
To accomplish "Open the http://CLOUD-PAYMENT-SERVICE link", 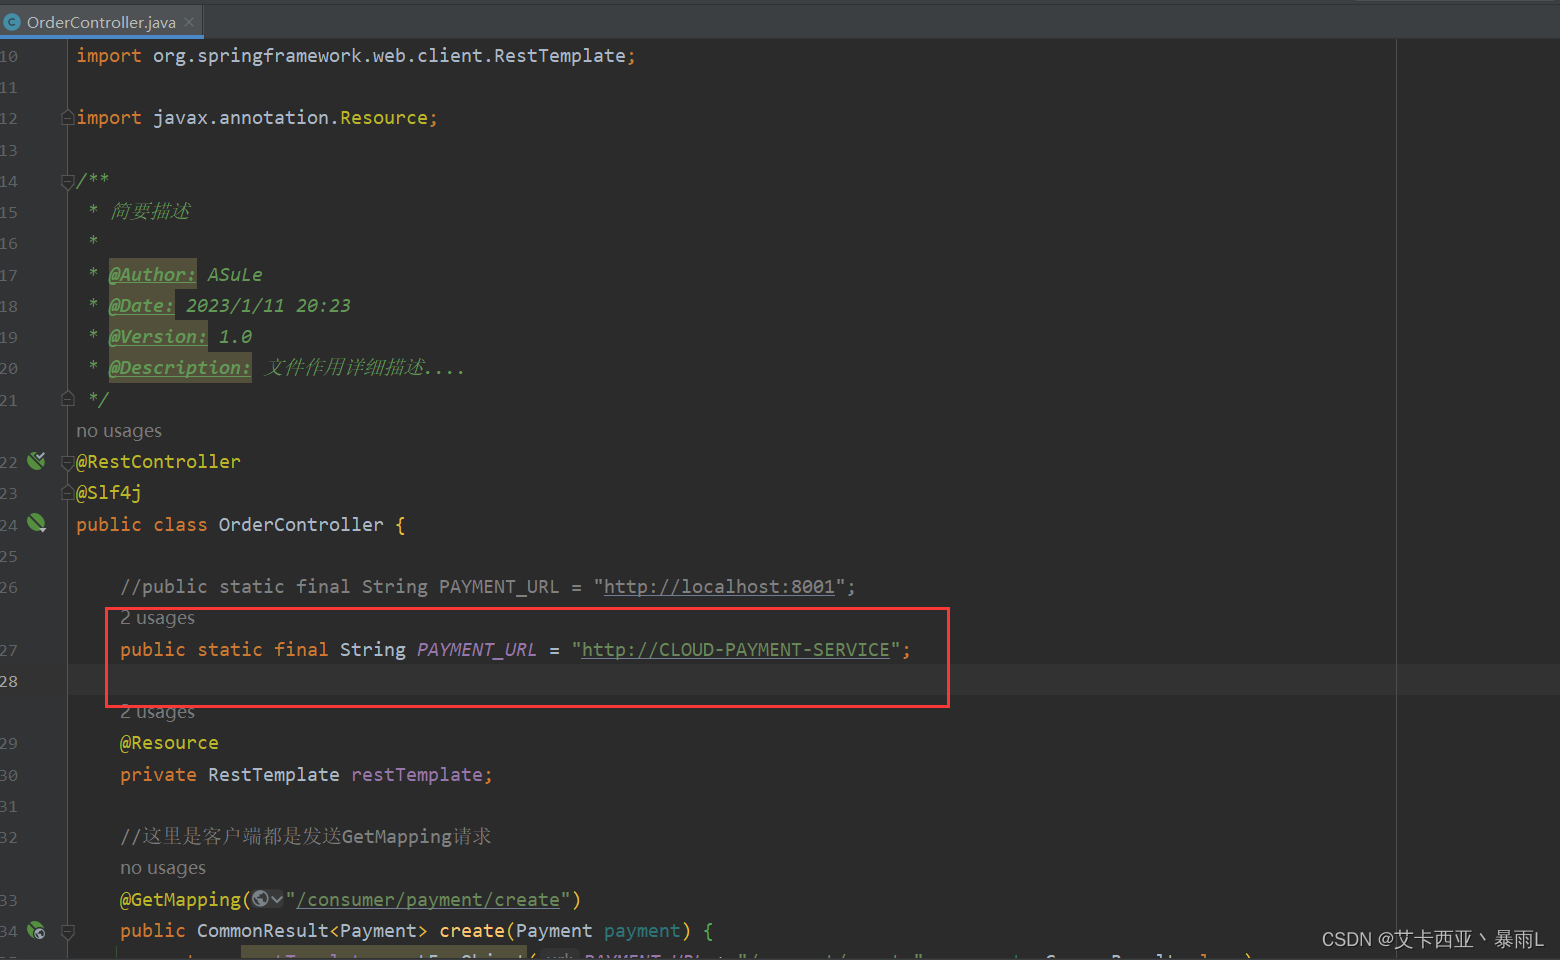I will click(736, 650).
